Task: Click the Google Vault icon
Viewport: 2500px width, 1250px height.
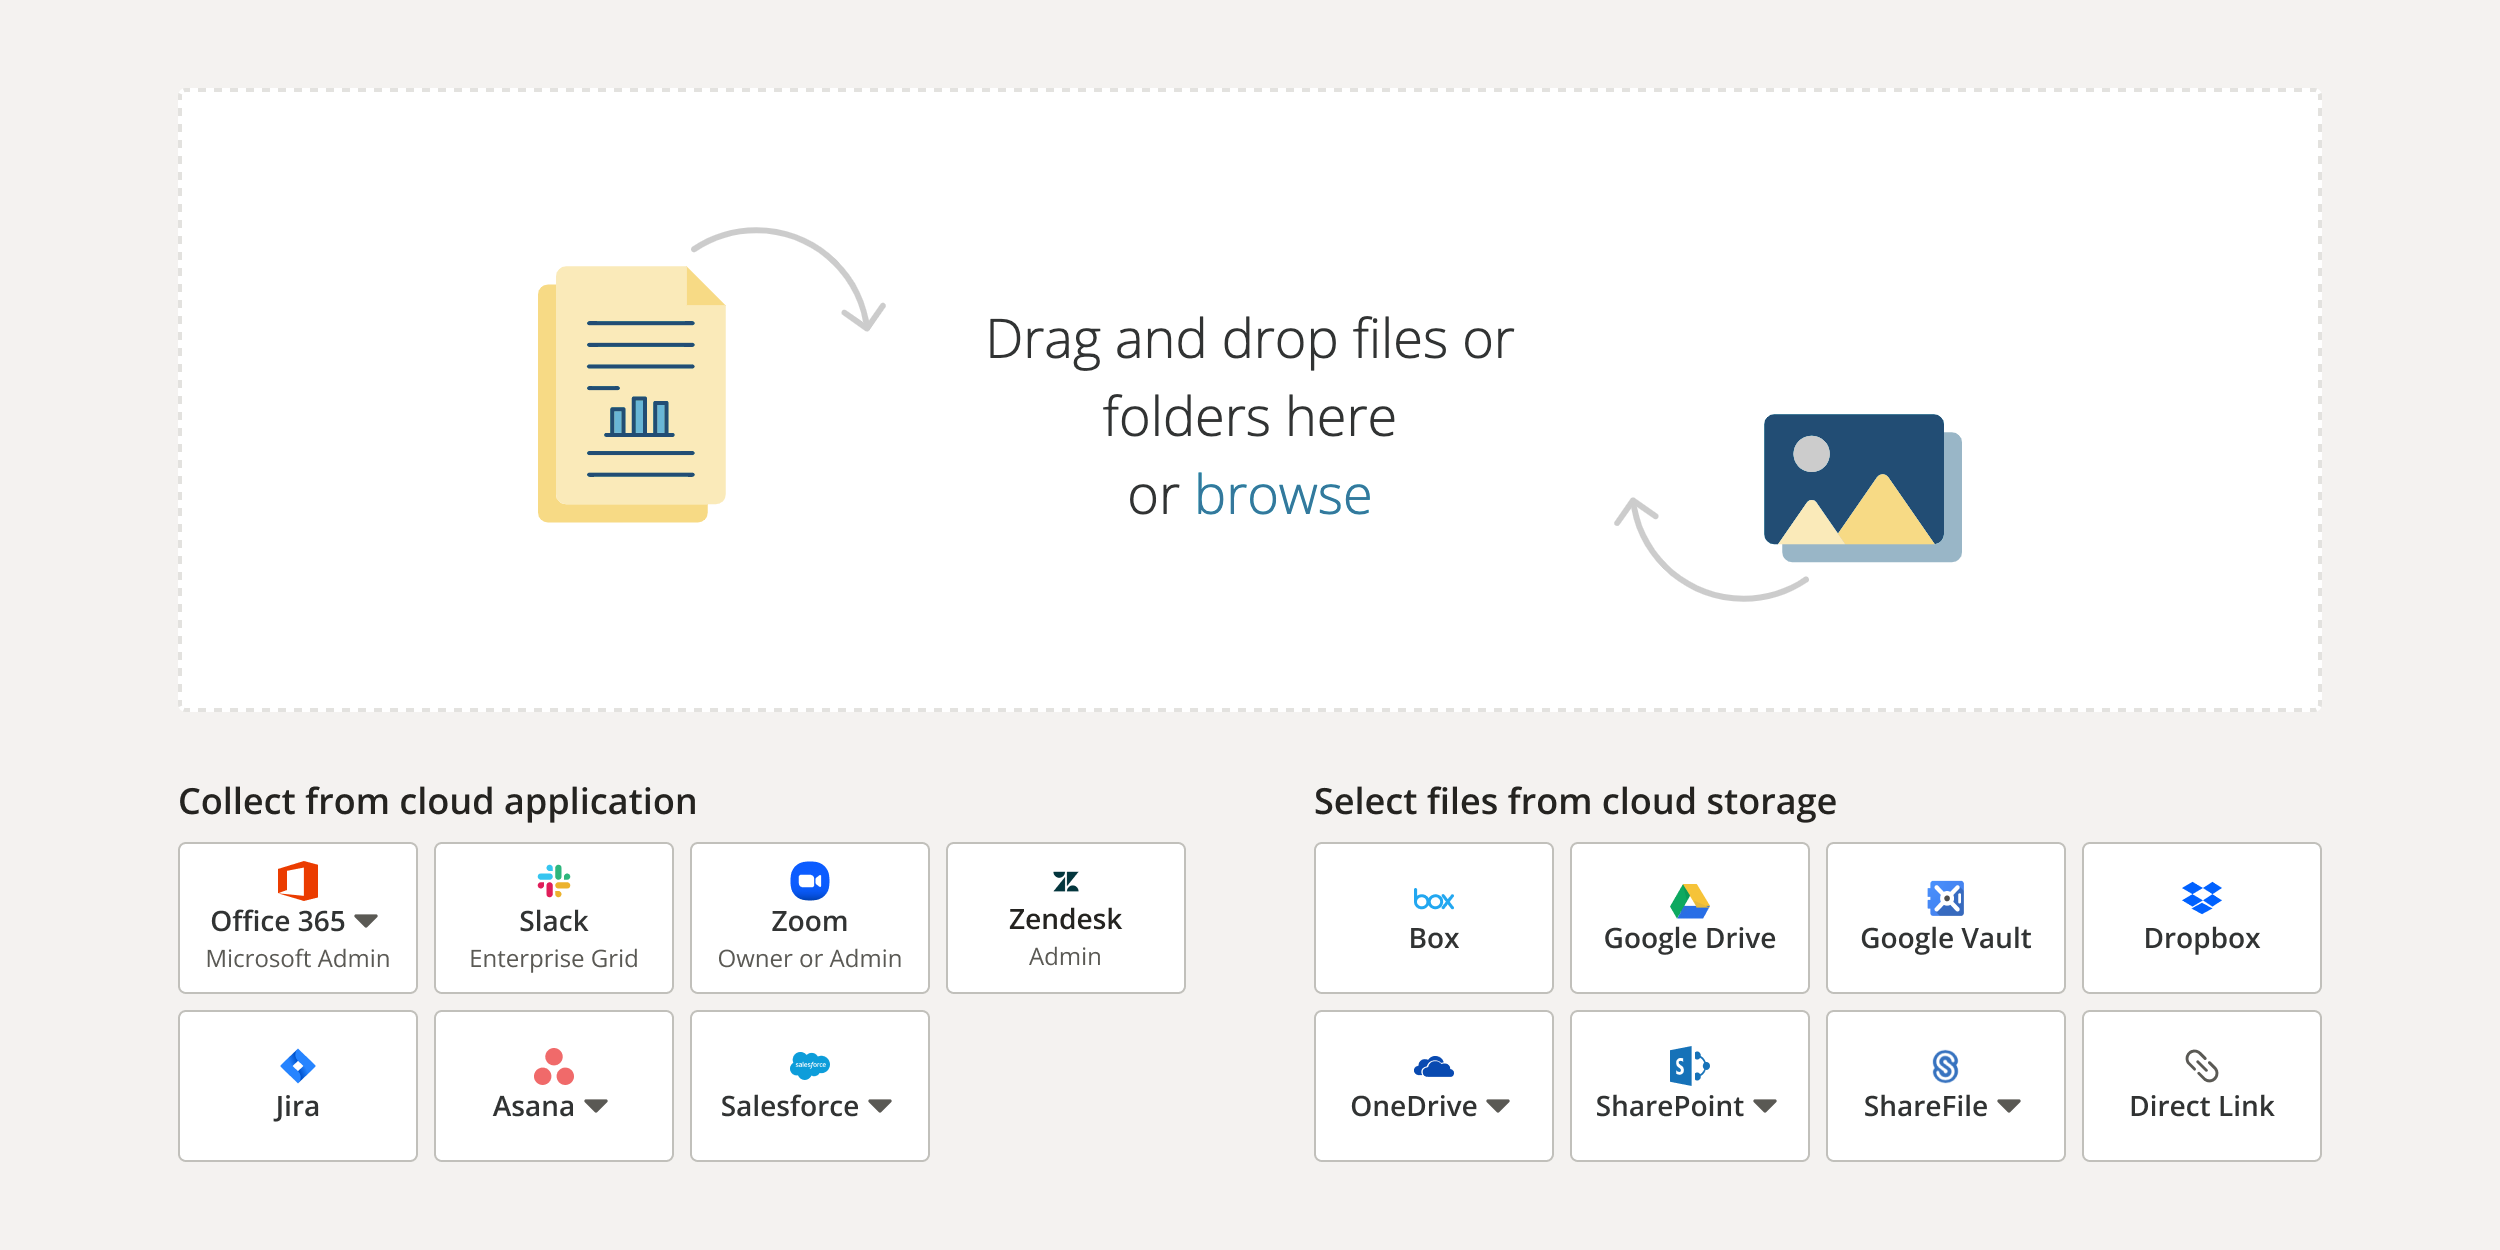Action: pyautogui.click(x=1945, y=898)
